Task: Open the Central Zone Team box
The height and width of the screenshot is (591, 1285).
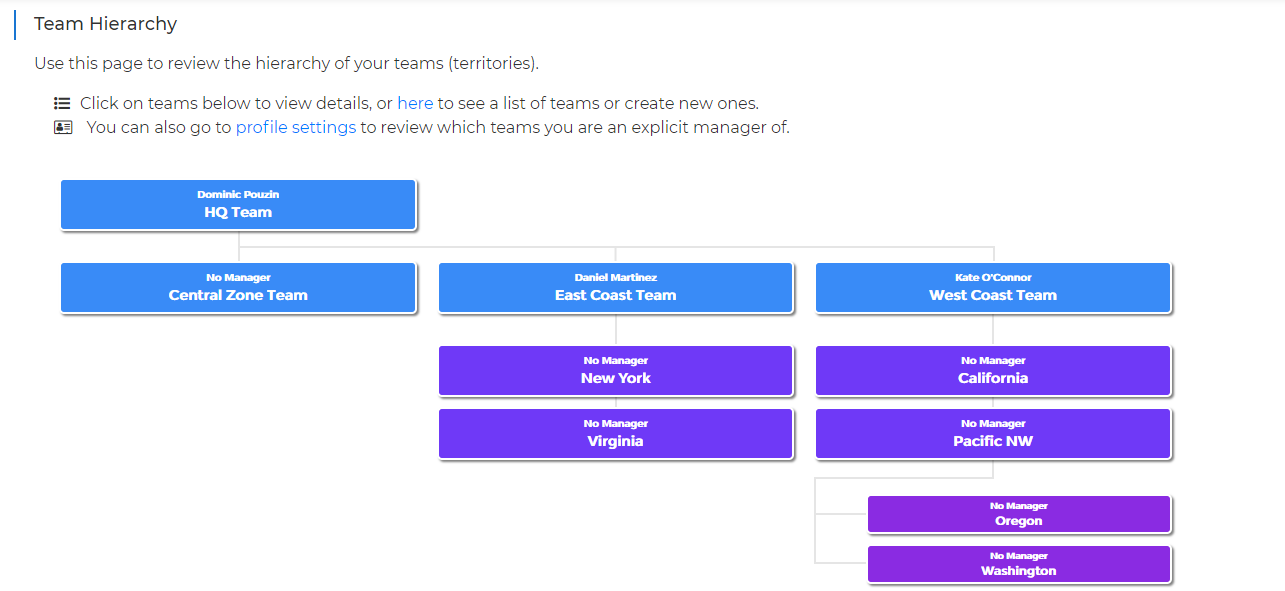Action: 238,288
